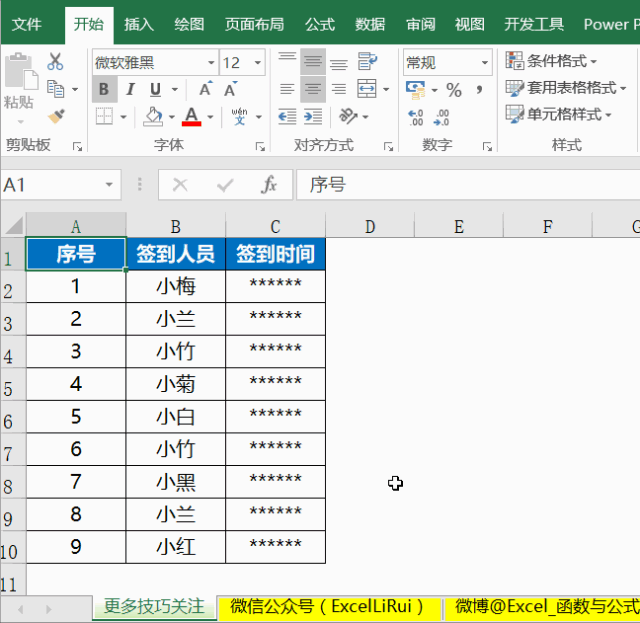This screenshot has height=623, width=640.
Task: Expand the borders dropdown arrow
Action: click(123, 117)
